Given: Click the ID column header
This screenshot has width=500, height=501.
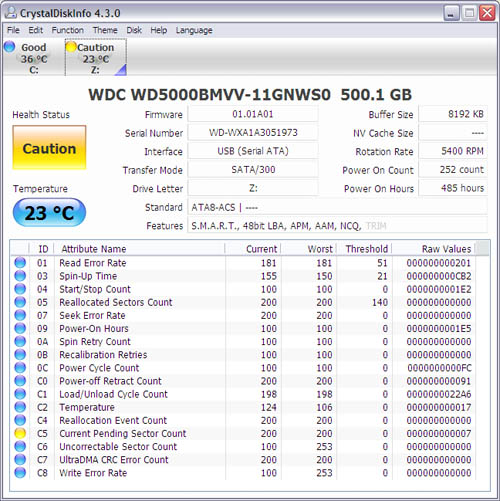Looking at the screenshot, I should coord(42,249).
